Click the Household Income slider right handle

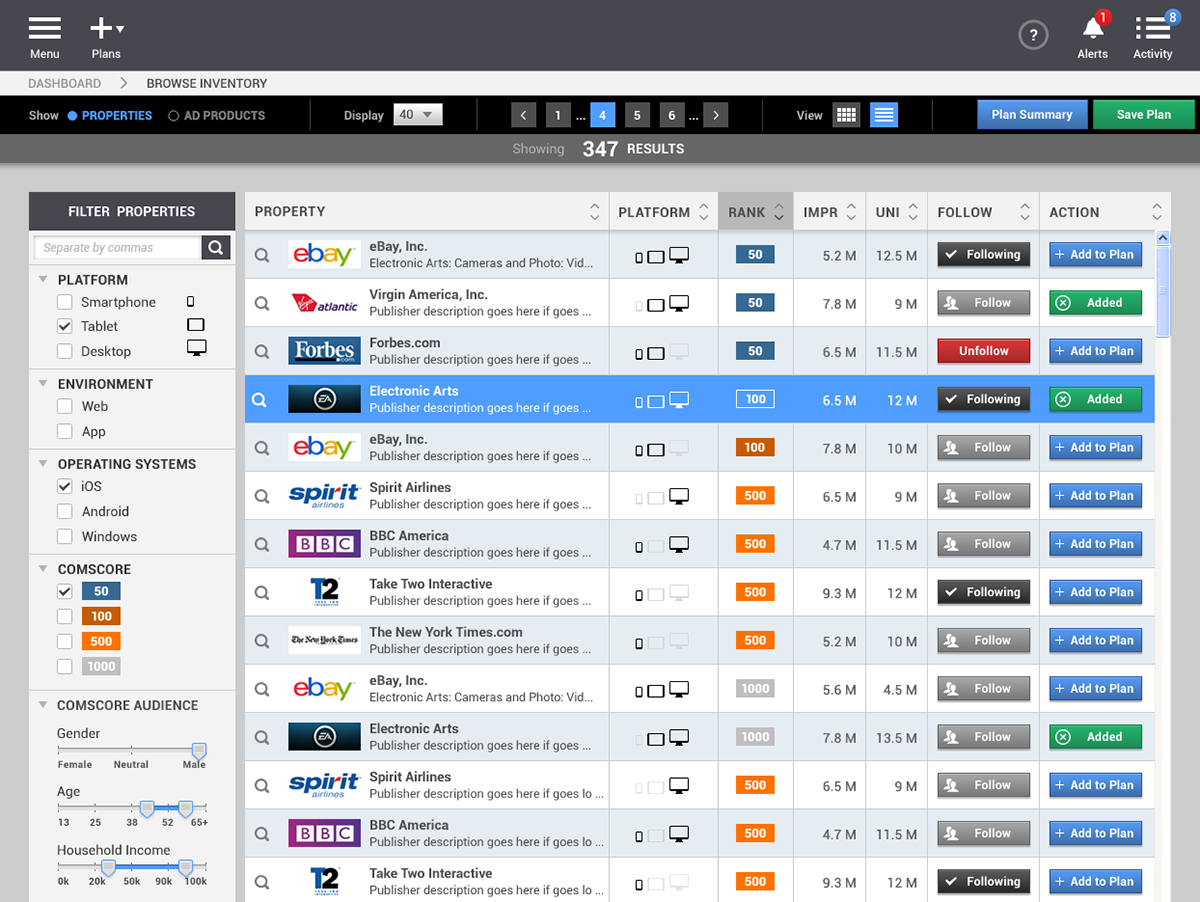[x=185, y=868]
